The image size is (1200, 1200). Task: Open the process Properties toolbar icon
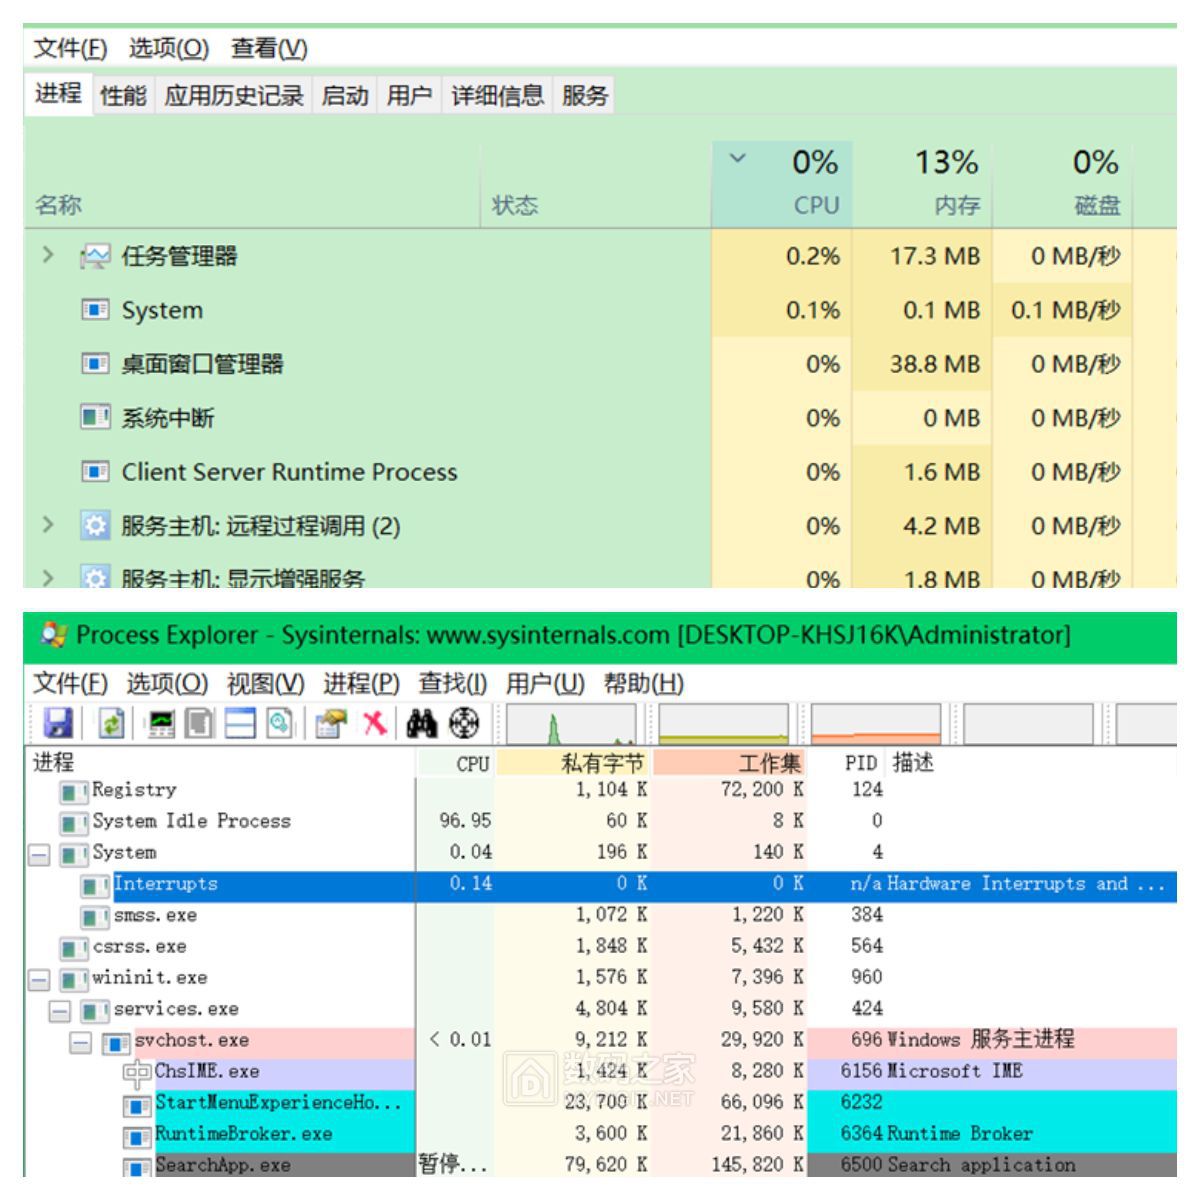[x=330, y=723]
